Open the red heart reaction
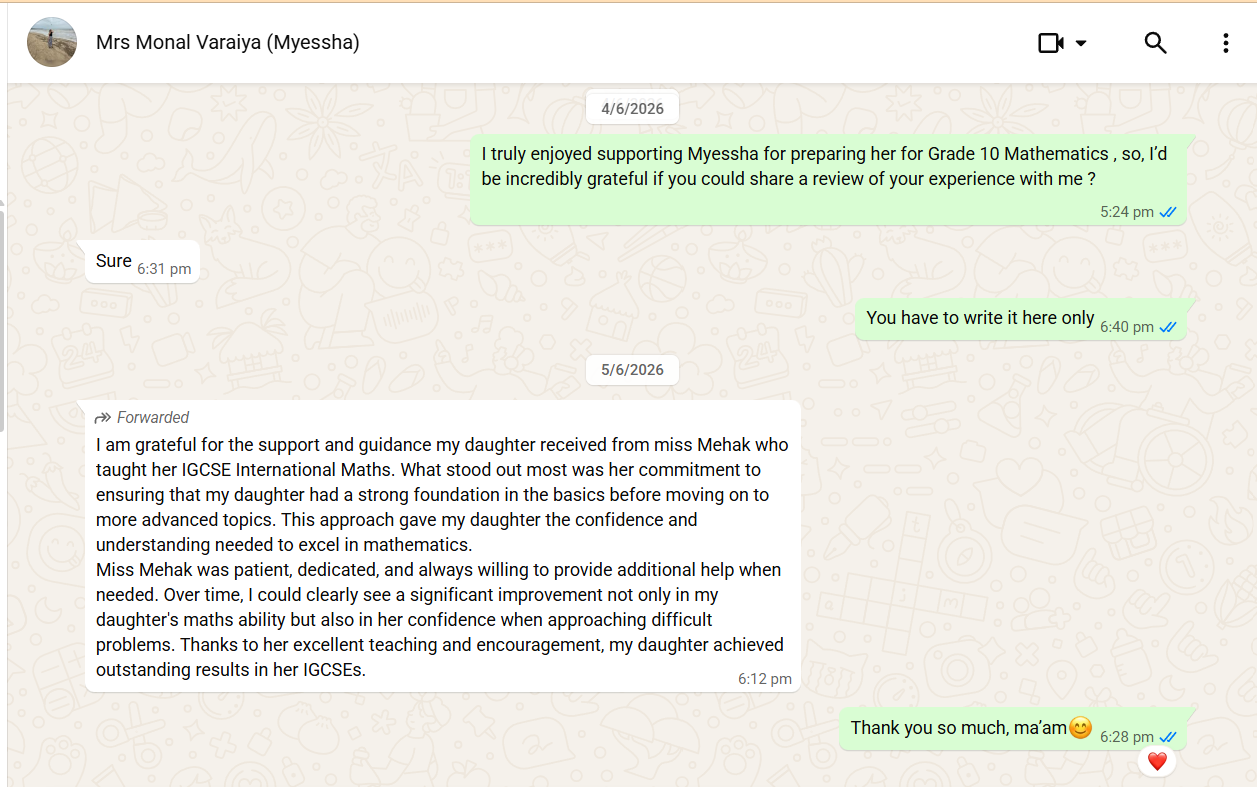Image resolution: width=1257 pixels, height=787 pixels. (1157, 762)
